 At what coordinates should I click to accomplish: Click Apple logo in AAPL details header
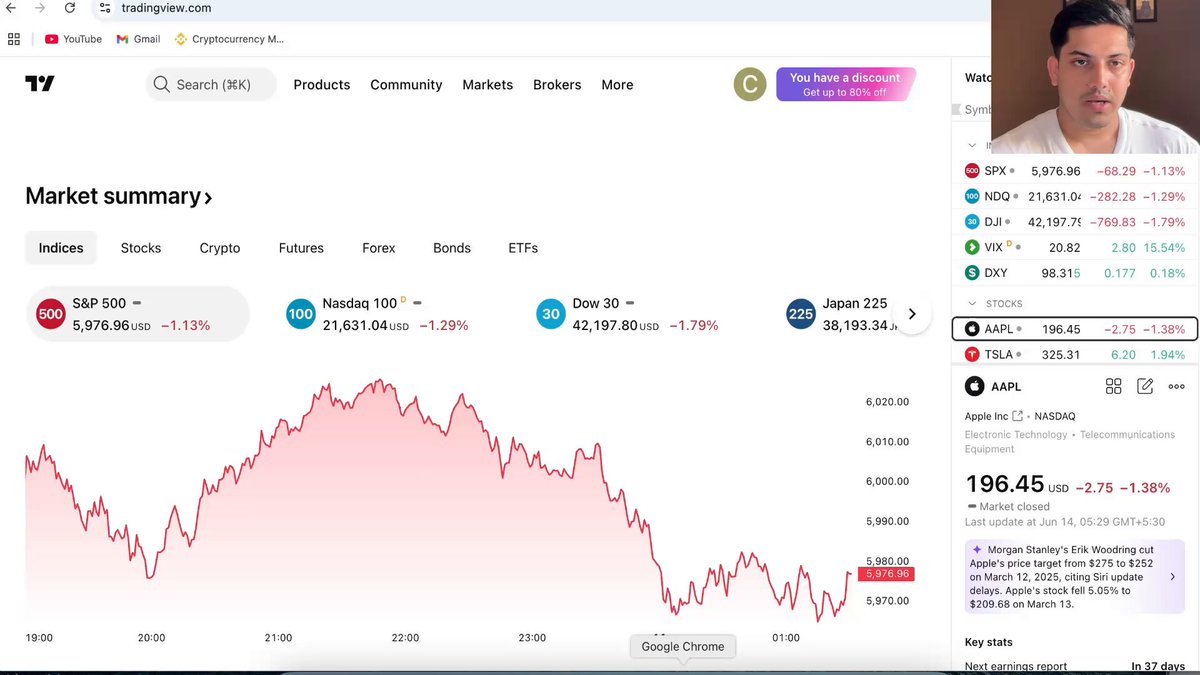(974, 386)
